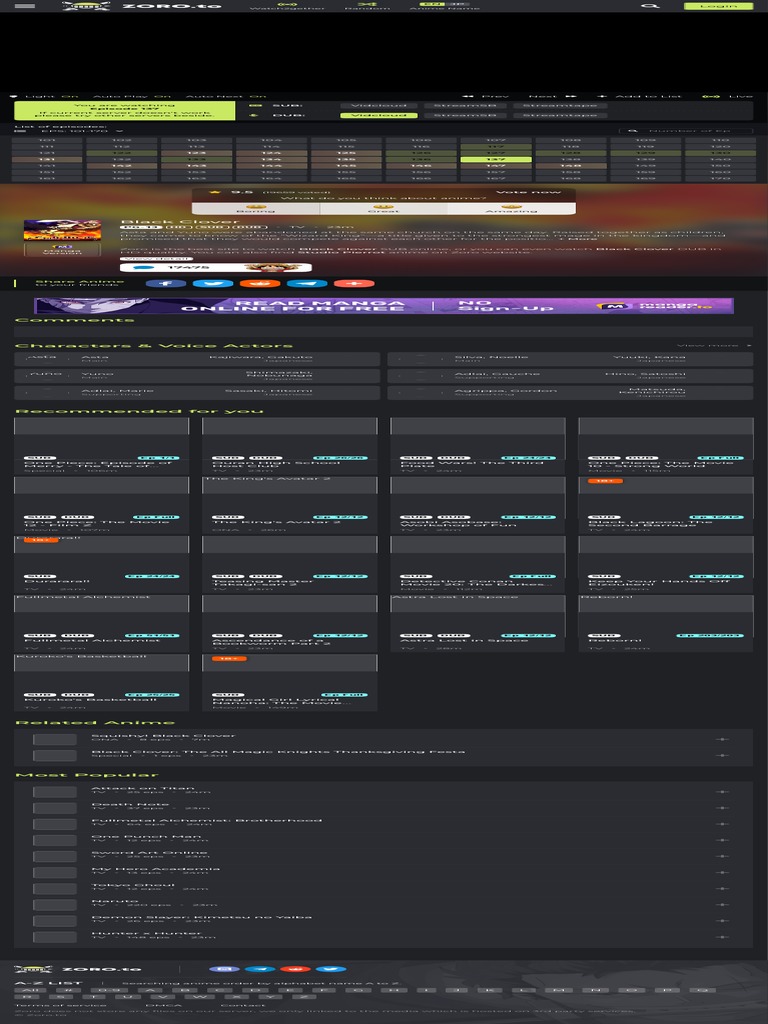Add Attack on Titan with plus icon
Viewport: 768px width, 1024px height.
(x=722, y=792)
